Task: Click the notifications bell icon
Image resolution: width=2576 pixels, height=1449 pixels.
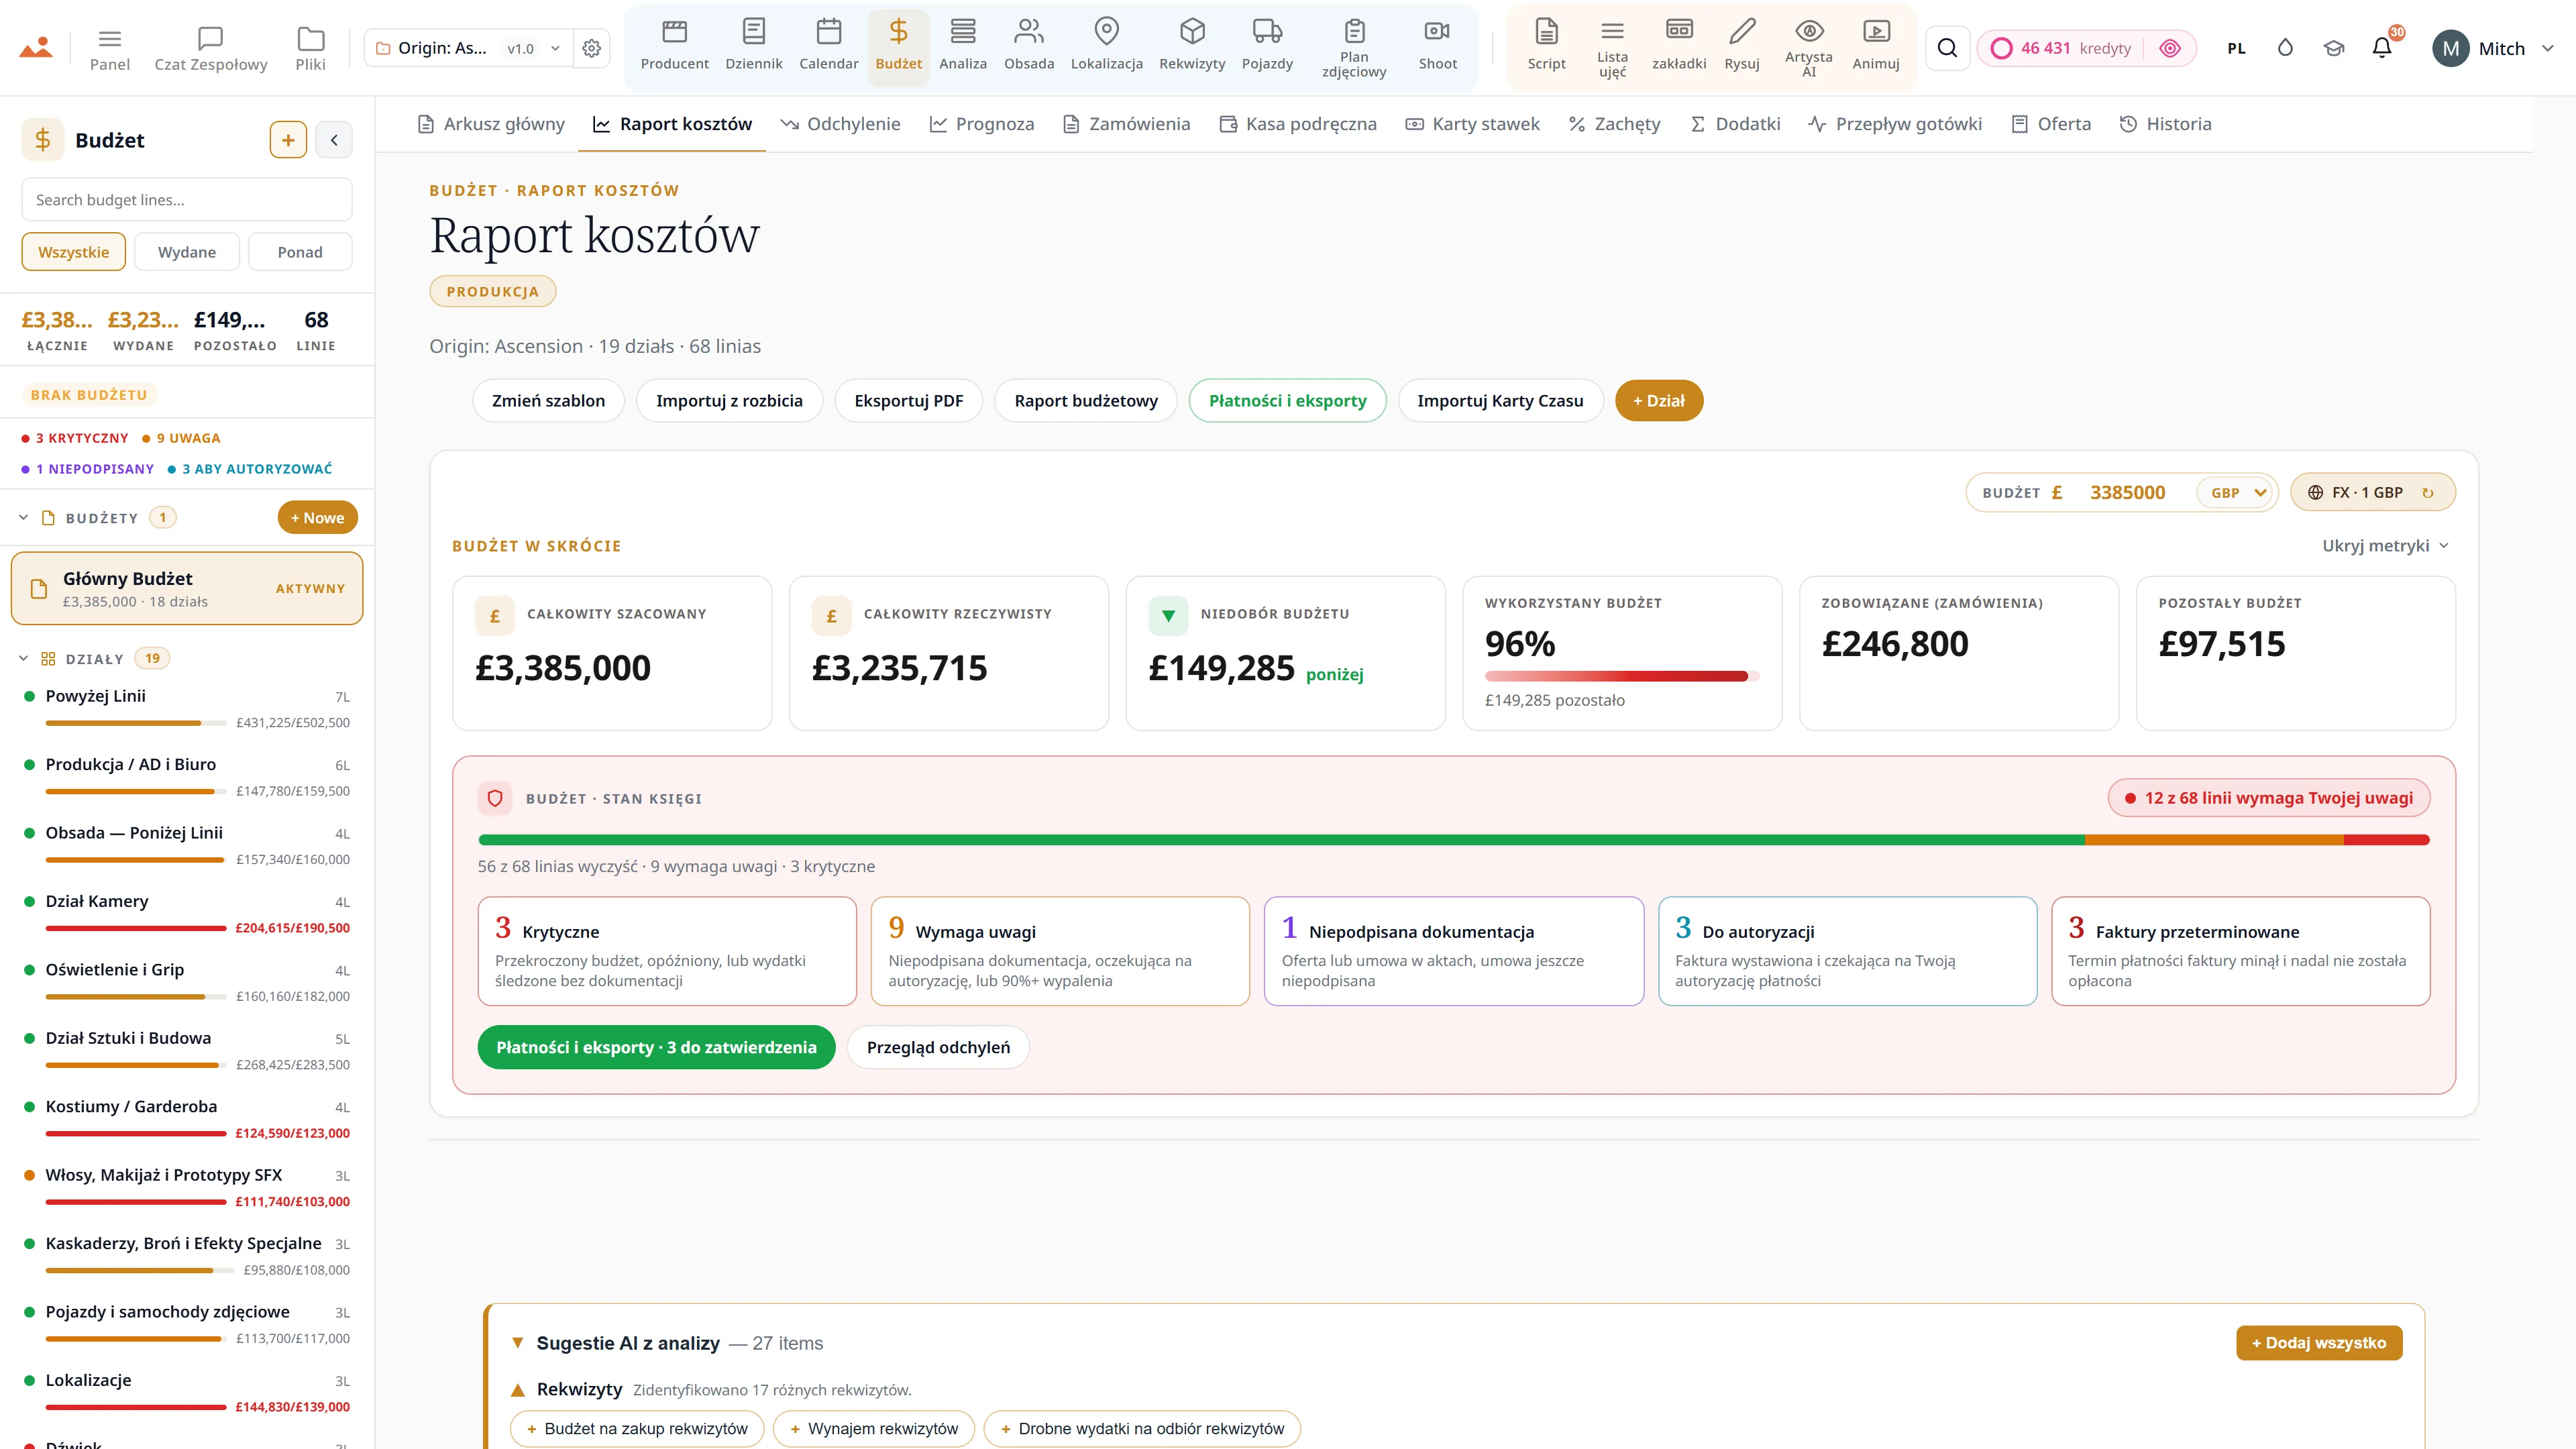Action: pos(2382,48)
